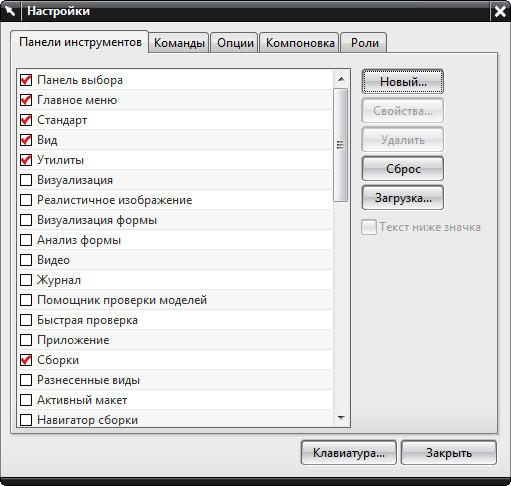Click the Закрыть button
Screen dimensions: 511x486
449,453
